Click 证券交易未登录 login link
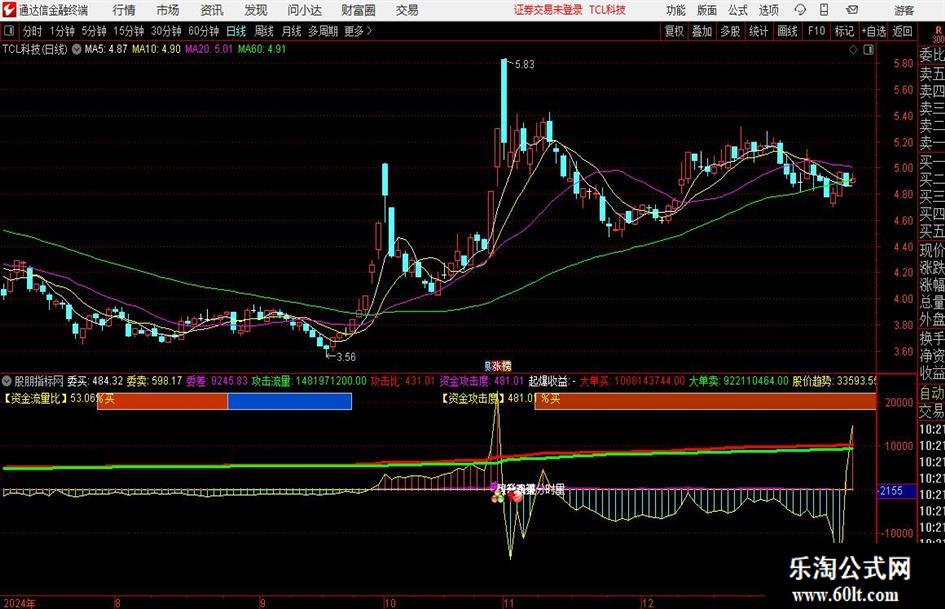The image size is (945, 609). [548, 10]
